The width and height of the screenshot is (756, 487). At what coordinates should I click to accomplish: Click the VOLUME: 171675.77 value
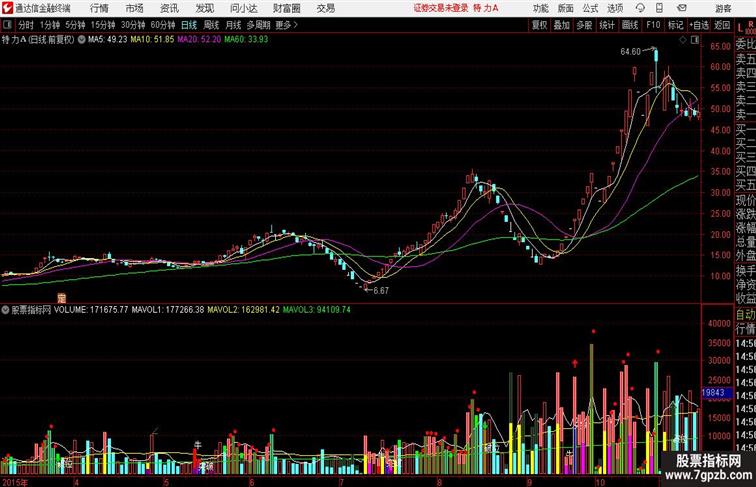91,310
